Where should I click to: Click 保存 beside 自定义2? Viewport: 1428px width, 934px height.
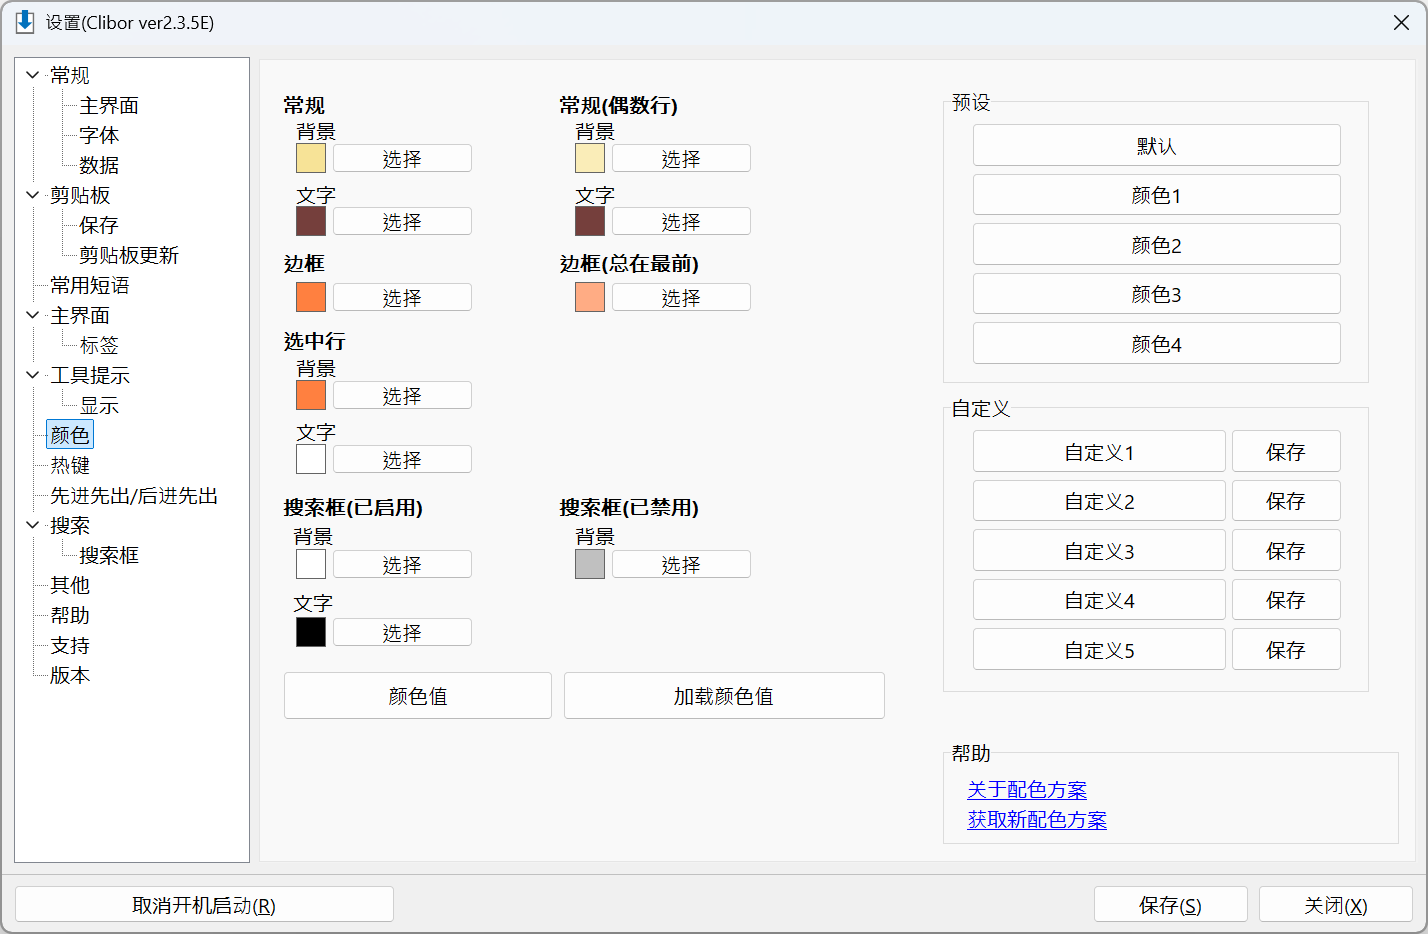coord(1286,501)
